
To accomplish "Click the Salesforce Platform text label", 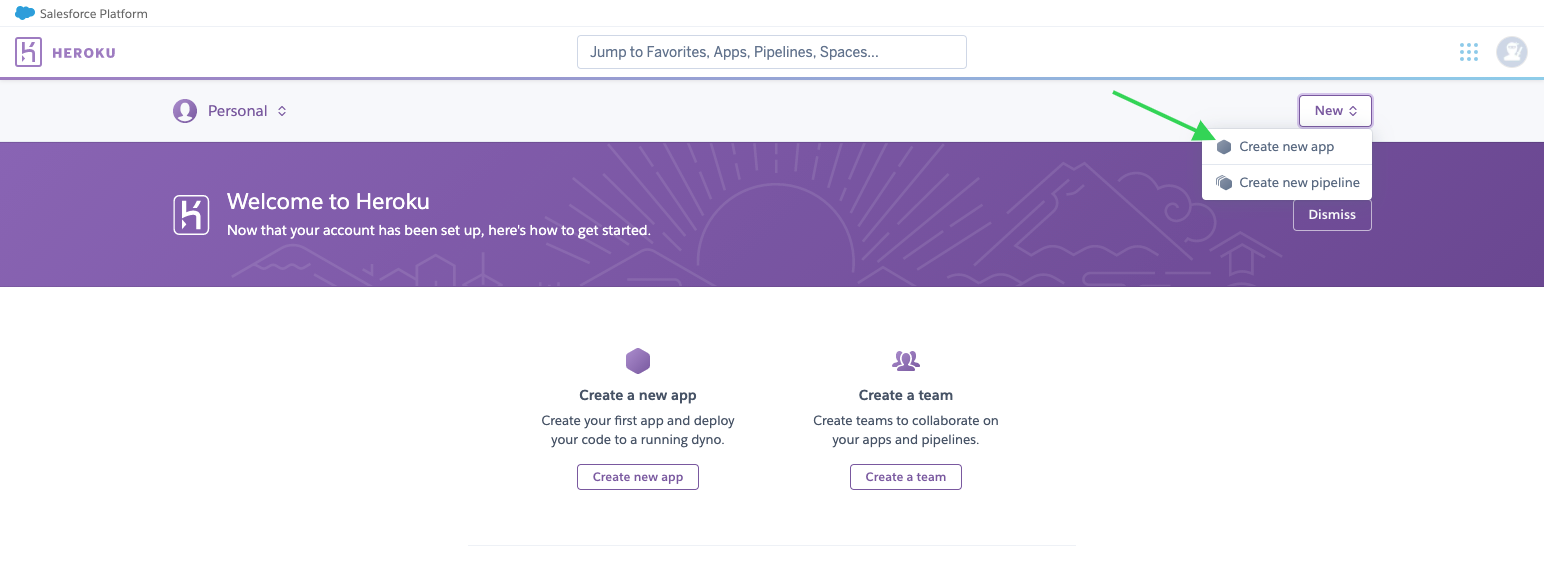I will (x=94, y=13).
